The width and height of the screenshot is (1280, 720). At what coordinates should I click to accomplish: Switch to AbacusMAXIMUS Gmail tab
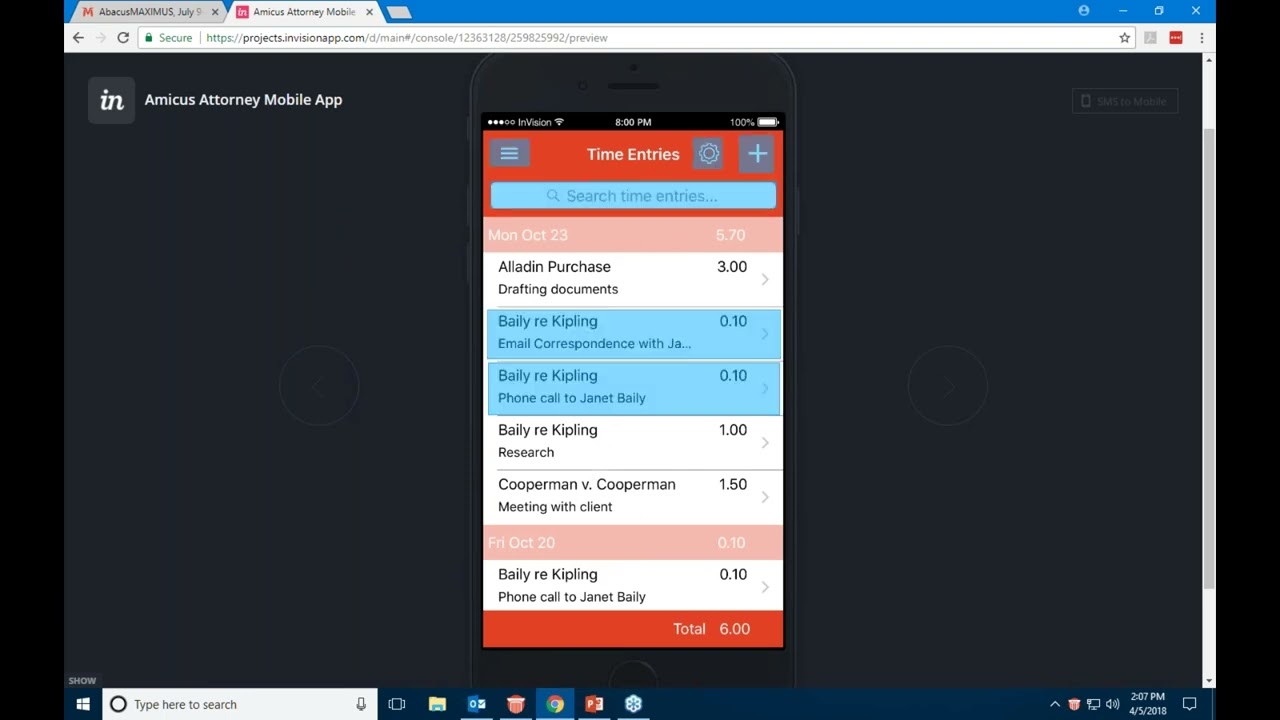click(150, 12)
